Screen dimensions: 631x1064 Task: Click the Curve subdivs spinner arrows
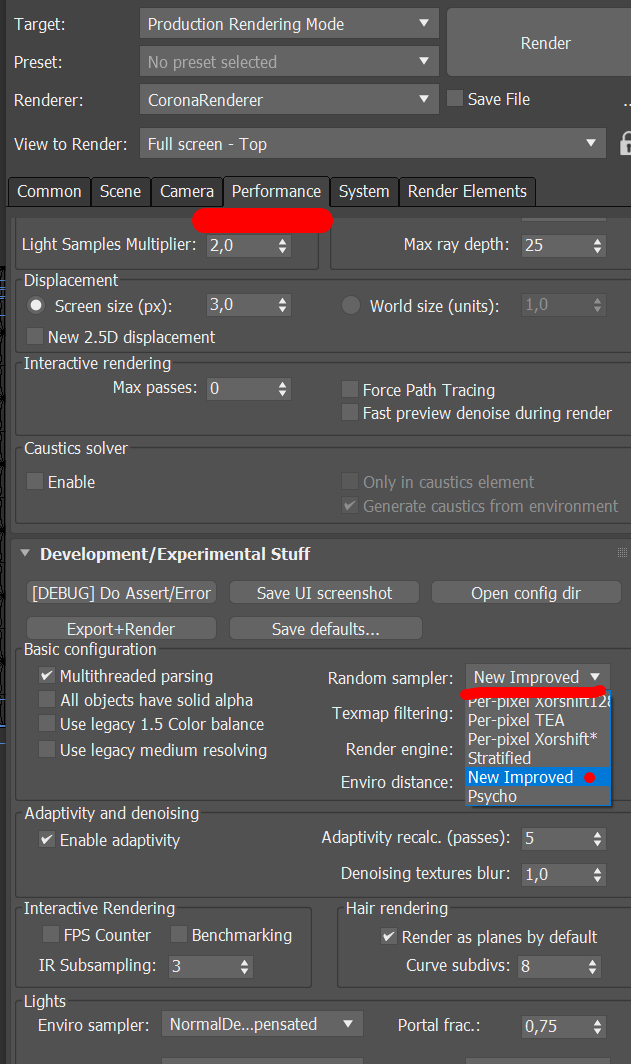pos(593,966)
